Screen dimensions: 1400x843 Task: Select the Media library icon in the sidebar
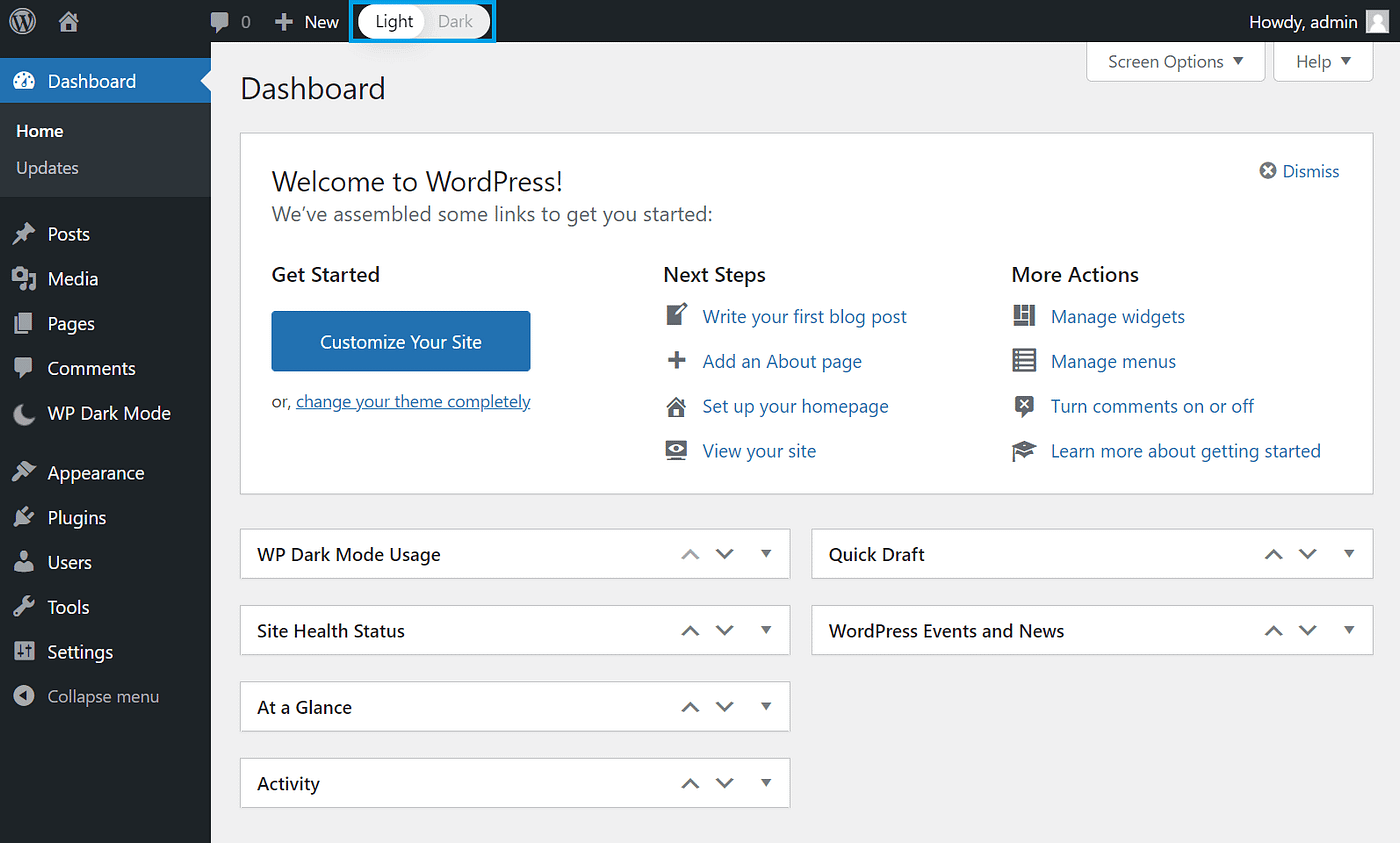[23, 278]
